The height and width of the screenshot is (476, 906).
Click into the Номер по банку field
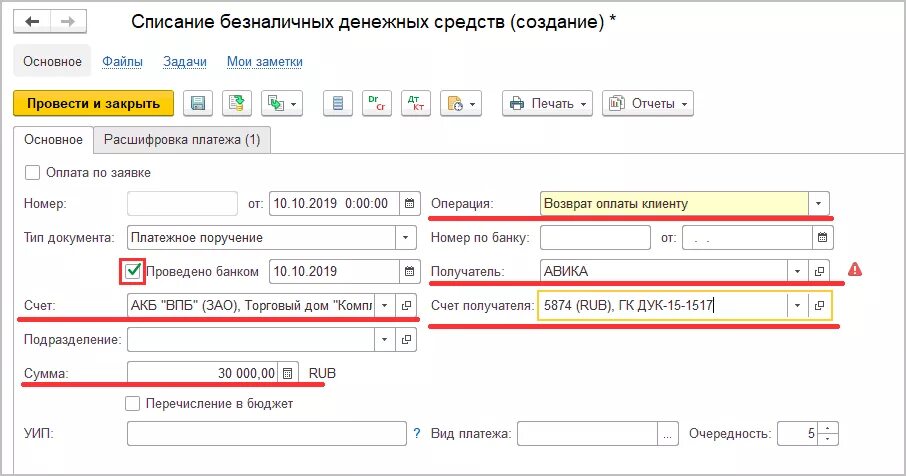point(595,237)
